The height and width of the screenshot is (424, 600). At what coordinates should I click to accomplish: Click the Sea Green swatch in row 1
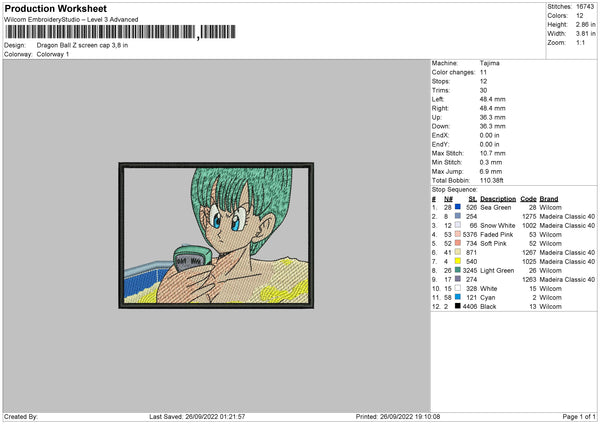[x=458, y=207]
